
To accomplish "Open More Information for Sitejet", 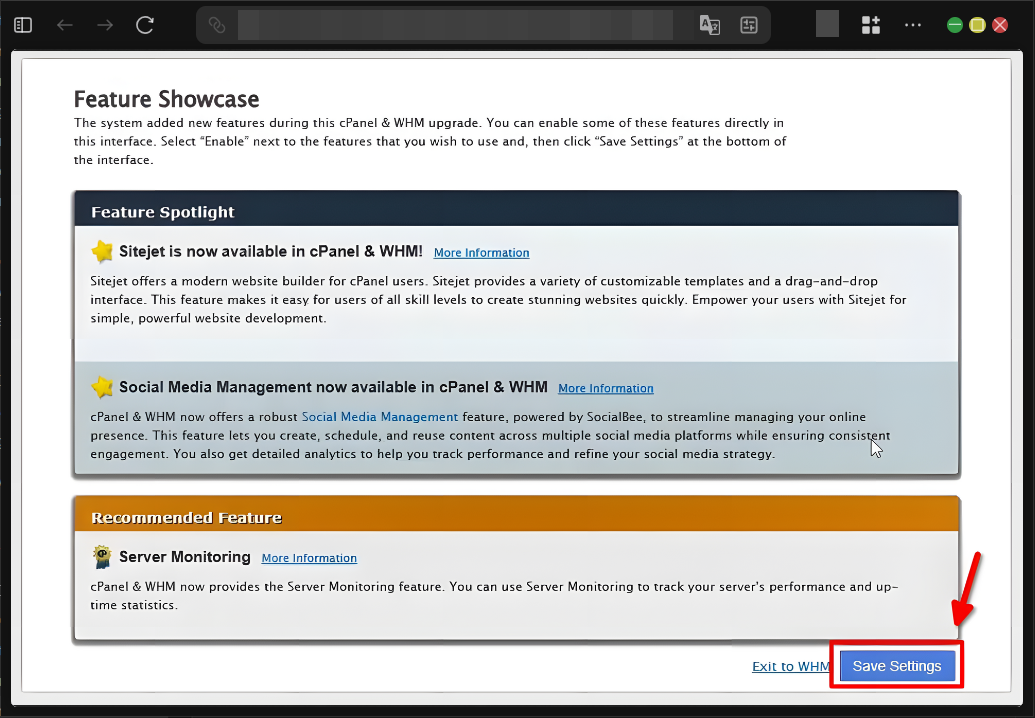I will 481,252.
